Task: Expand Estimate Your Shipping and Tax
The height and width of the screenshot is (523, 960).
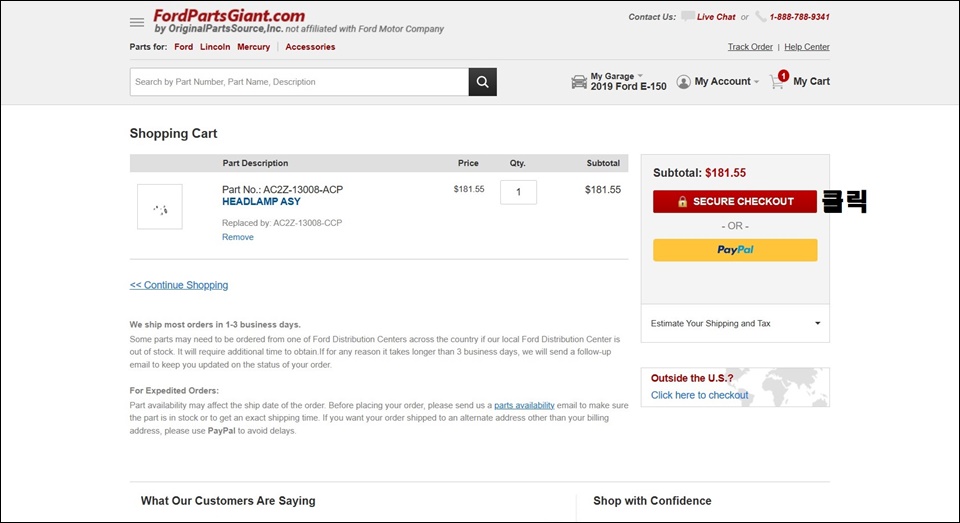Action: point(735,323)
